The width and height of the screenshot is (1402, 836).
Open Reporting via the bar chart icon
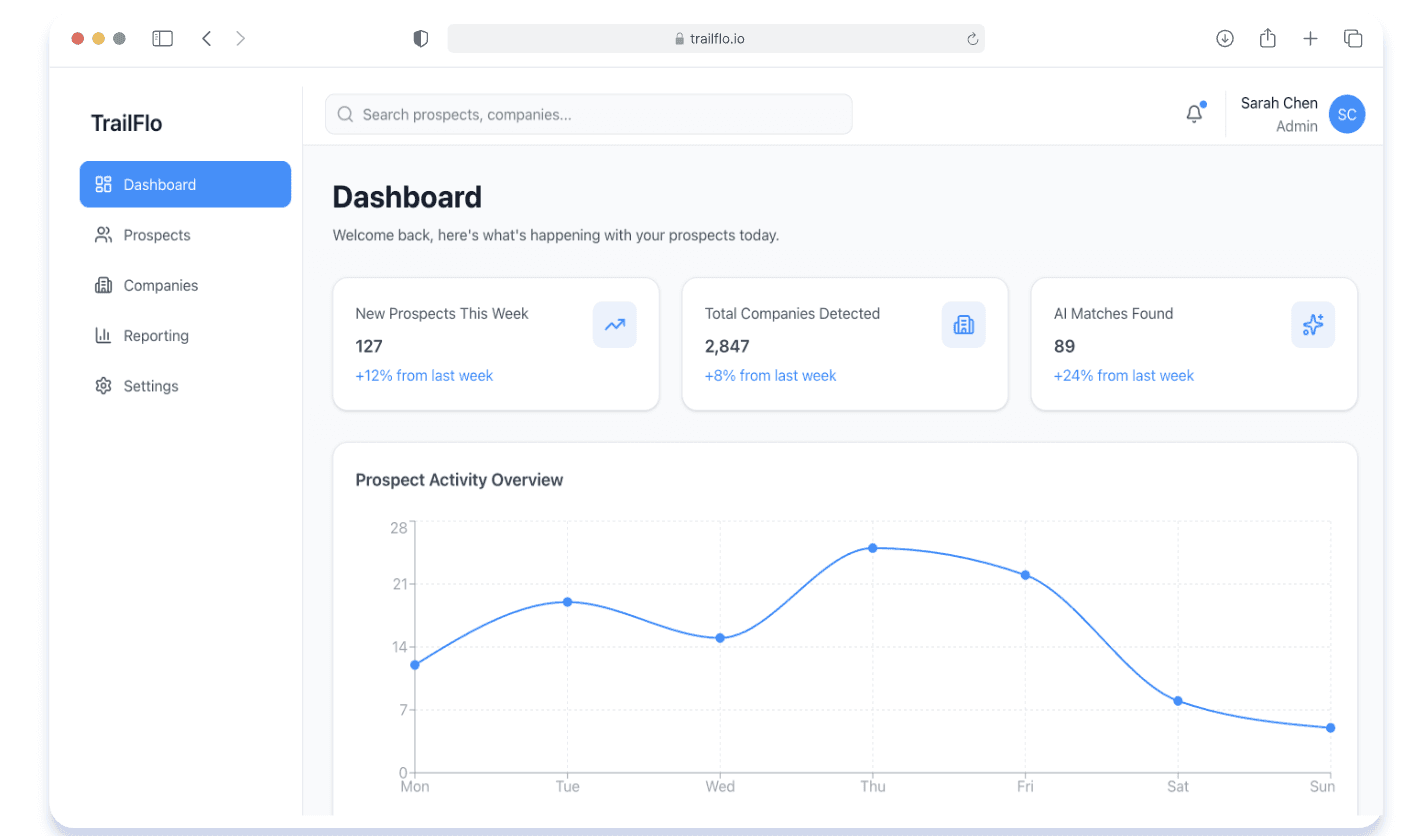pyautogui.click(x=103, y=335)
